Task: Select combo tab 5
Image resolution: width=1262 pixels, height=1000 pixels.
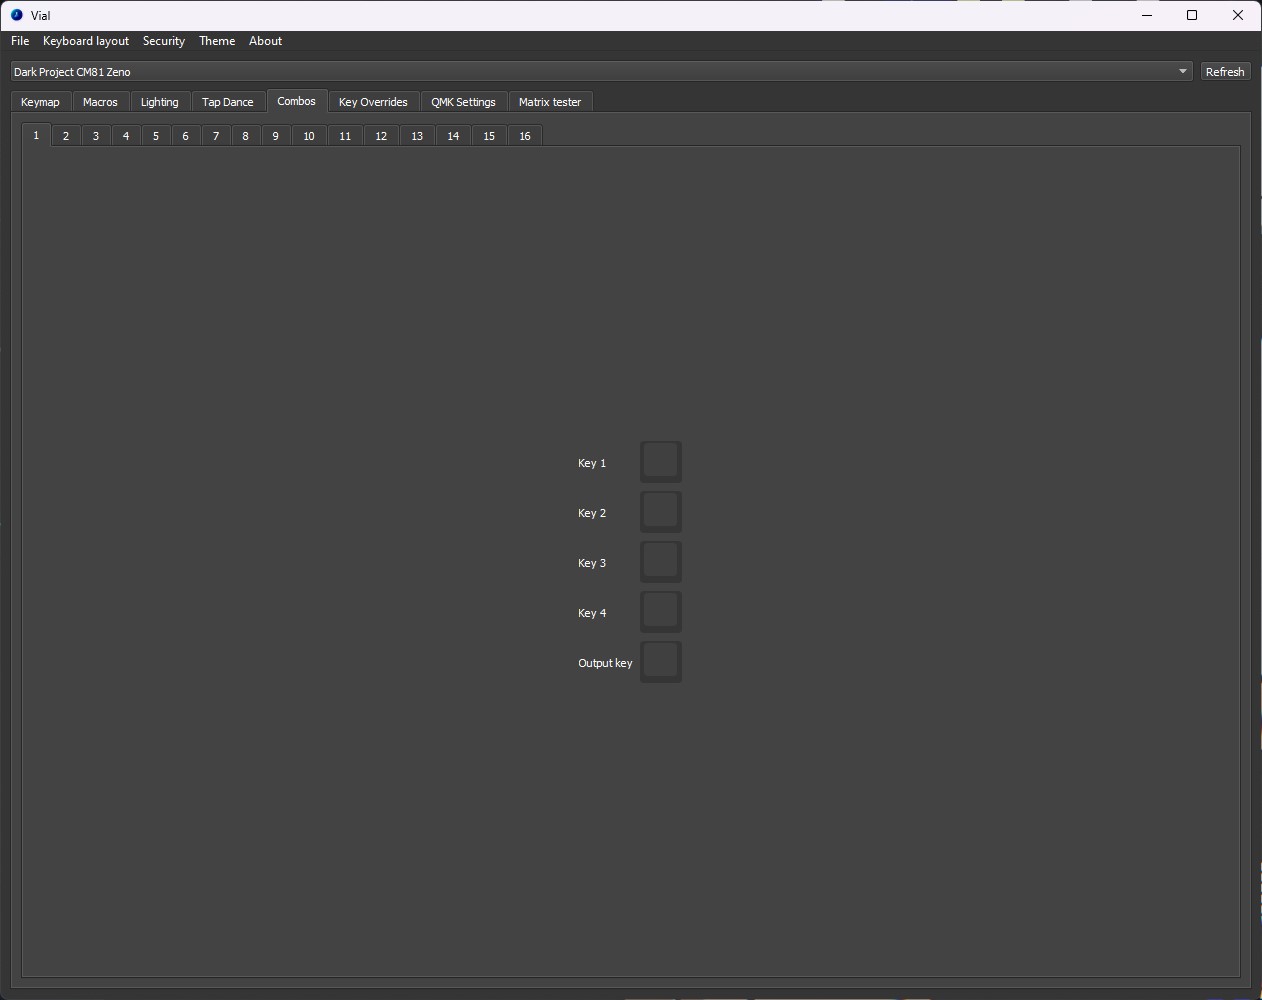Action: (x=156, y=136)
